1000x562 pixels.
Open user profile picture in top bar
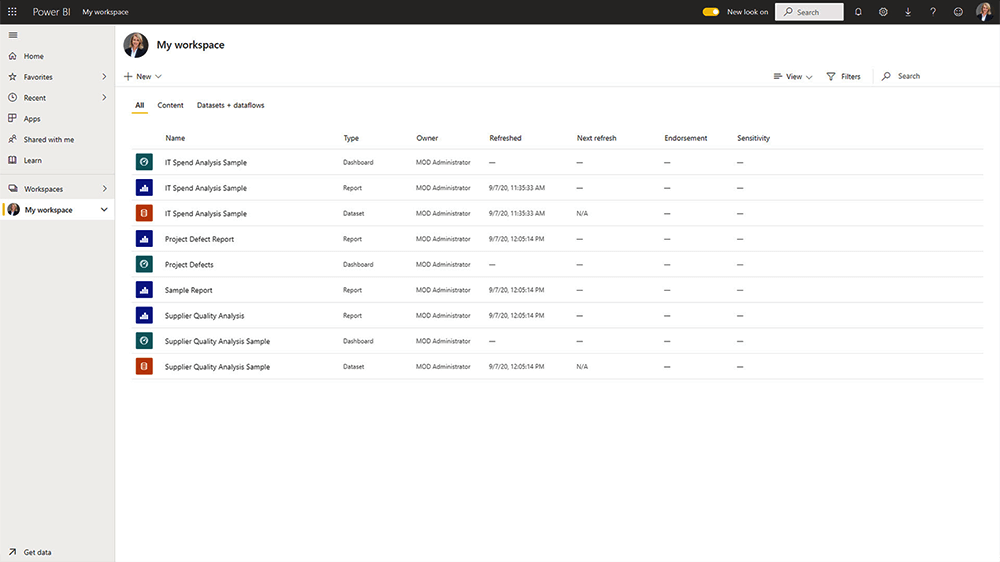click(x=984, y=11)
